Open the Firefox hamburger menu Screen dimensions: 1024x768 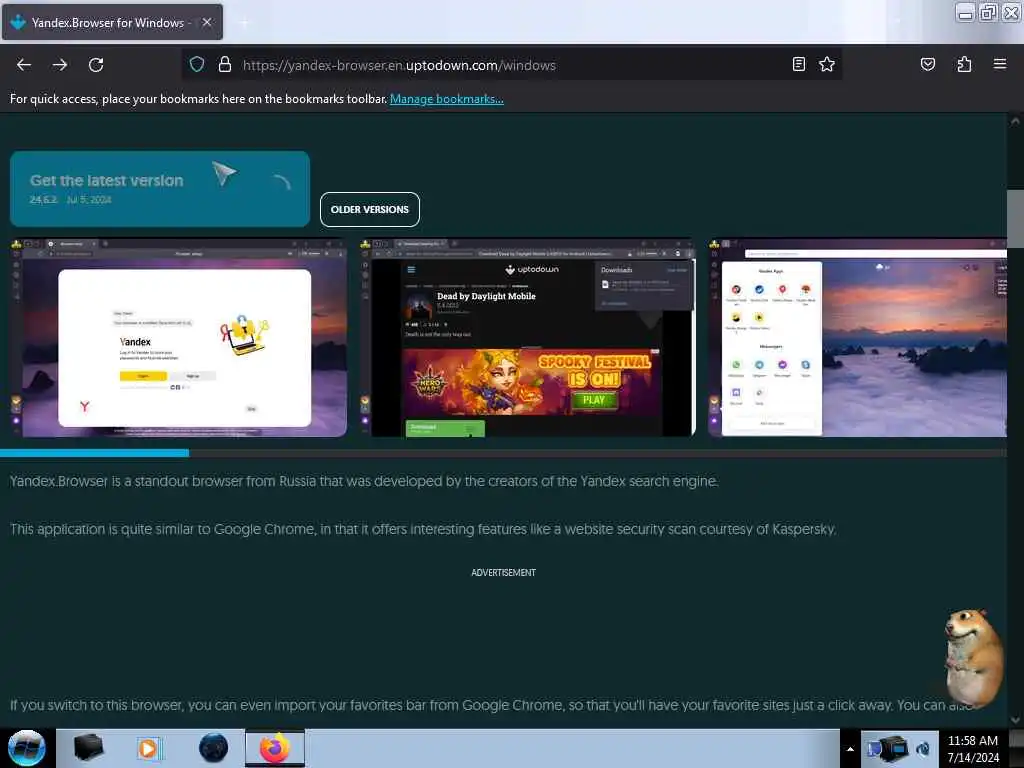999,64
